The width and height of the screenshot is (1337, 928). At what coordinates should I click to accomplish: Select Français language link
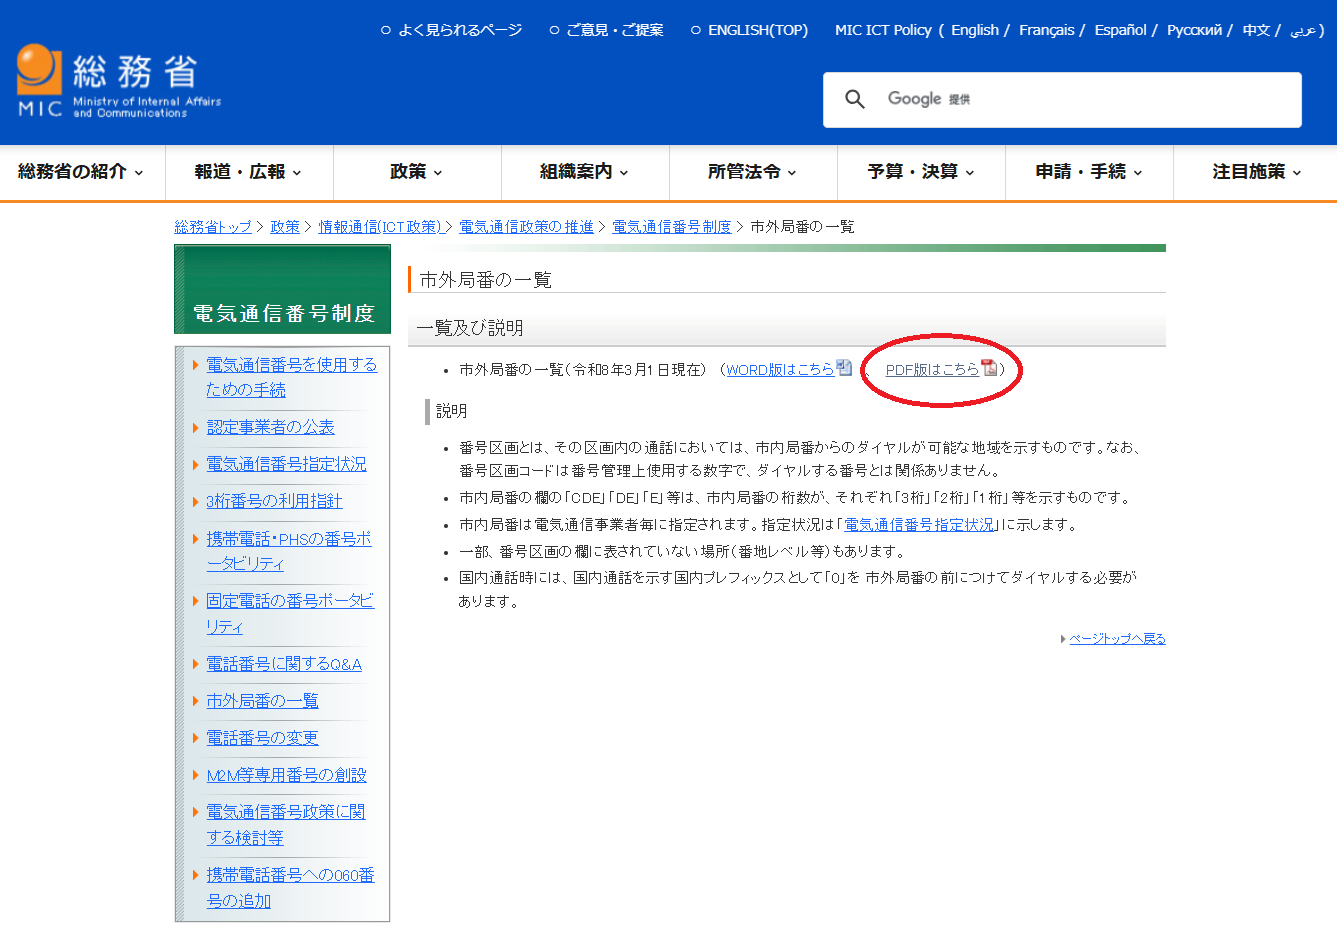[1047, 30]
